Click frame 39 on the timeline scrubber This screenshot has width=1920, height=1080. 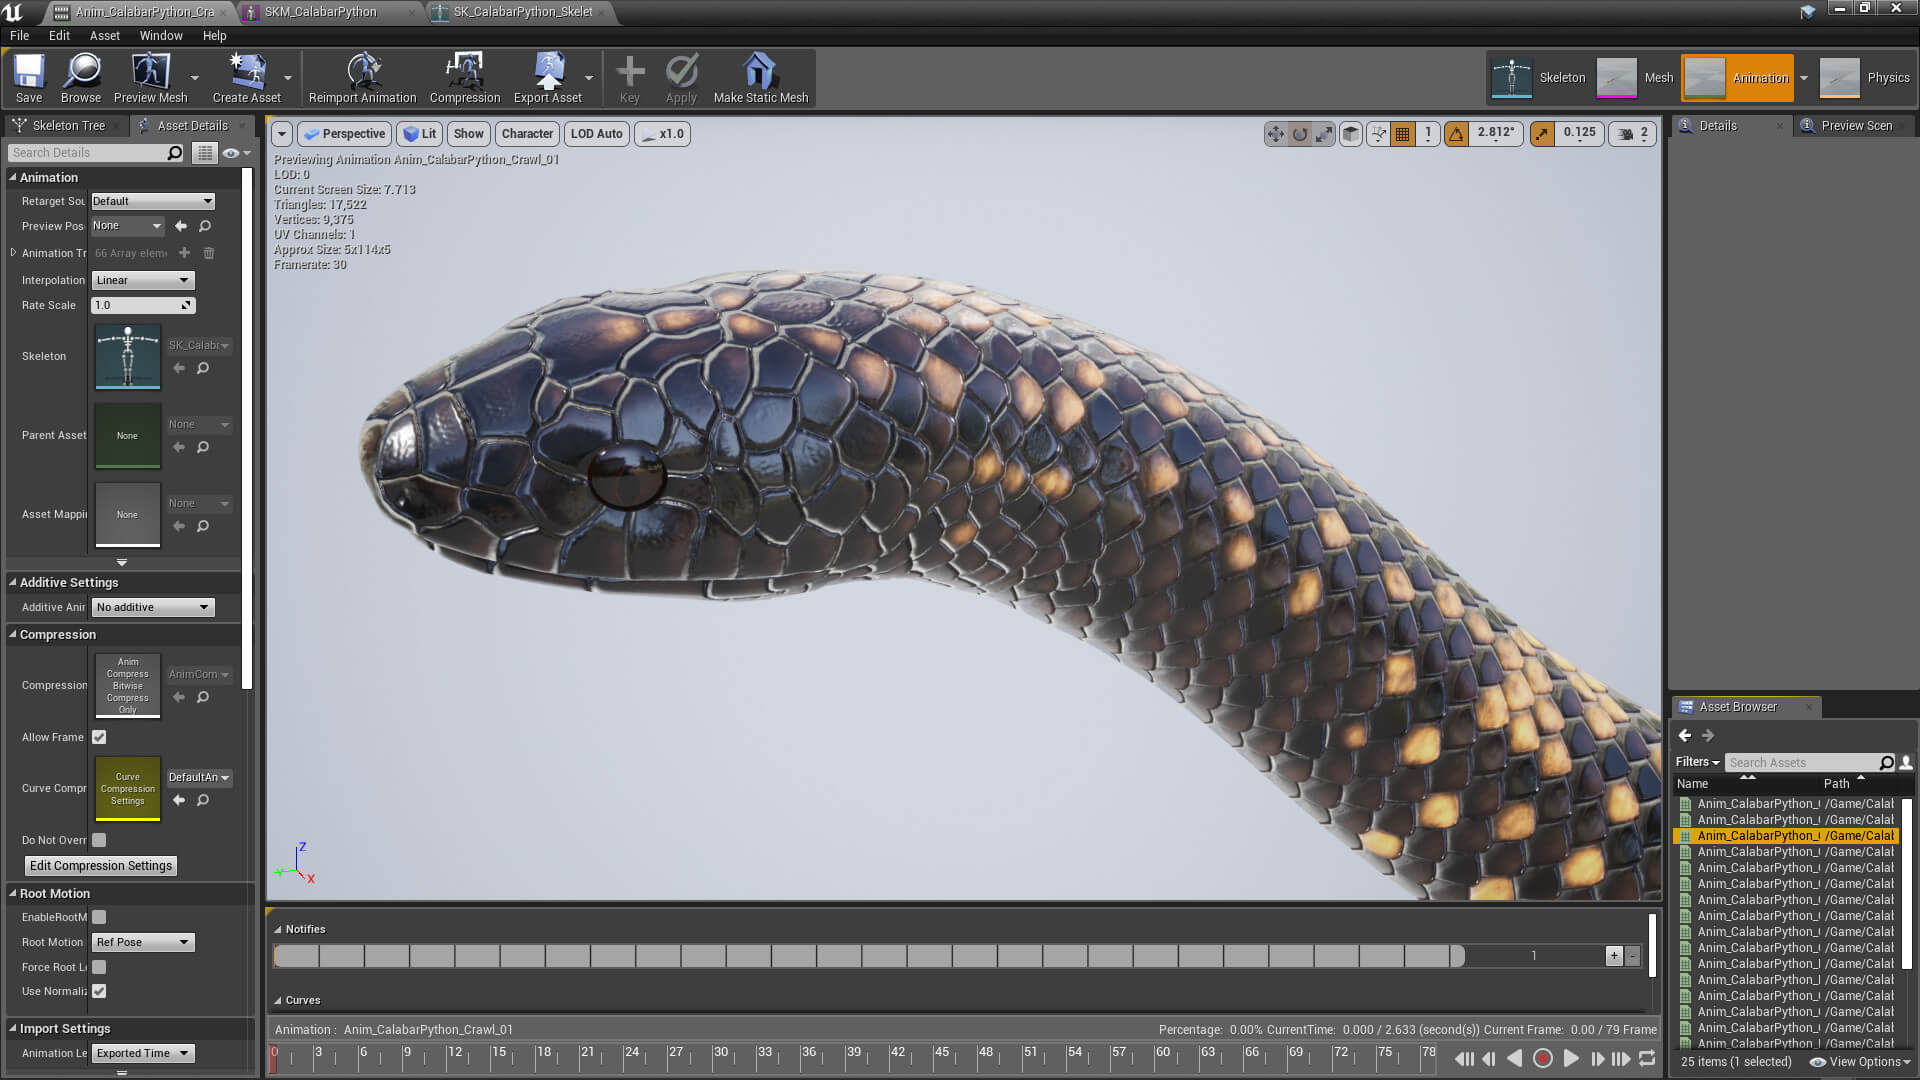(x=848, y=1058)
